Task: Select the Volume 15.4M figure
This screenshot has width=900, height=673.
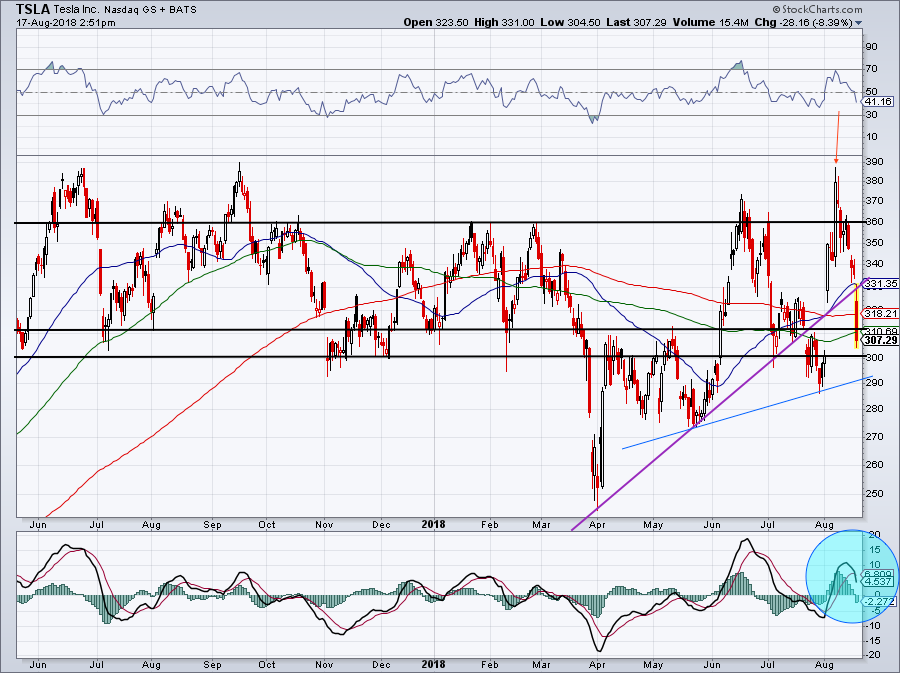Action: click(x=711, y=22)
